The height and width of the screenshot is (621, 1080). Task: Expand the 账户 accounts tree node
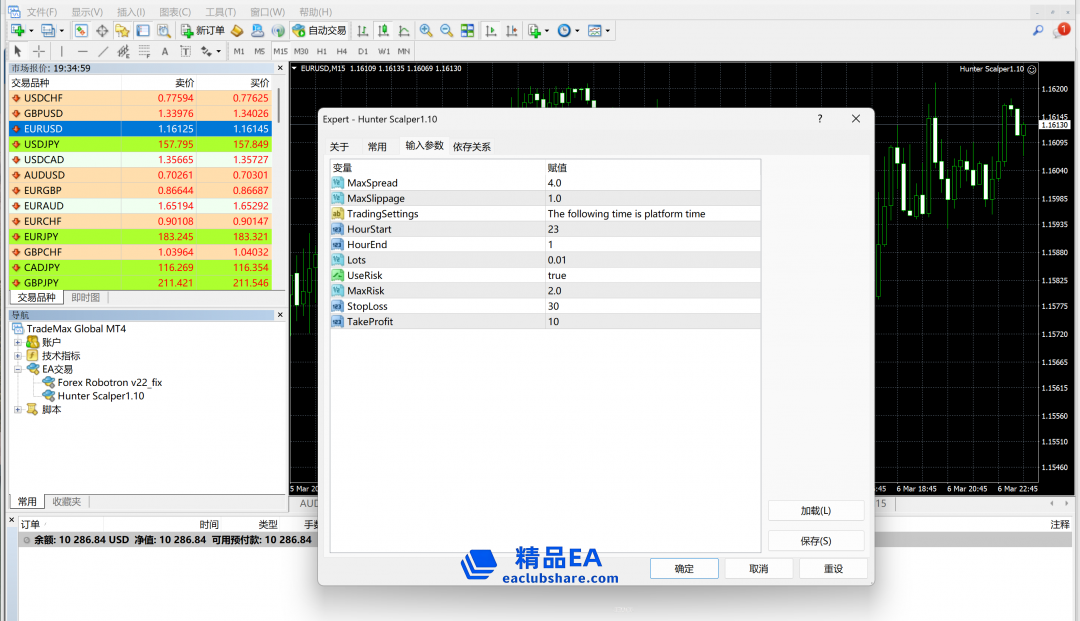tap(18, 343)
